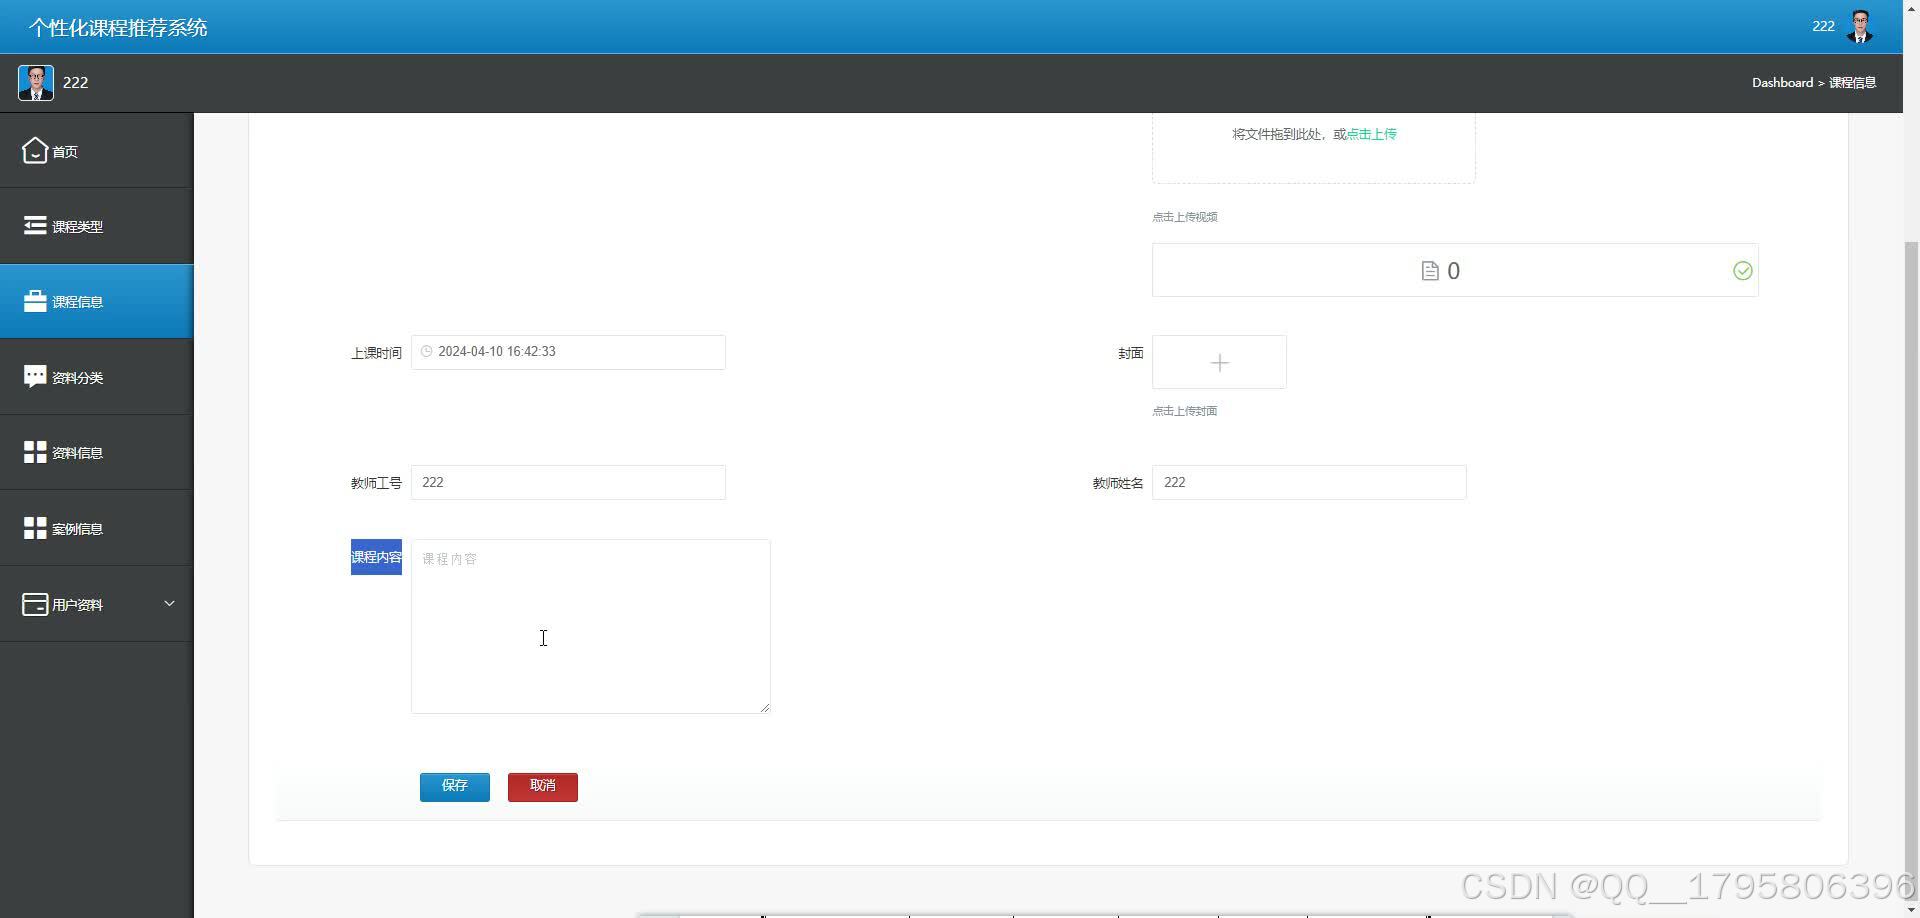This screenshot has height=918, width=1920.
Task: Expand the 用户资料 submenu chevron
Action: click(169, 603)
